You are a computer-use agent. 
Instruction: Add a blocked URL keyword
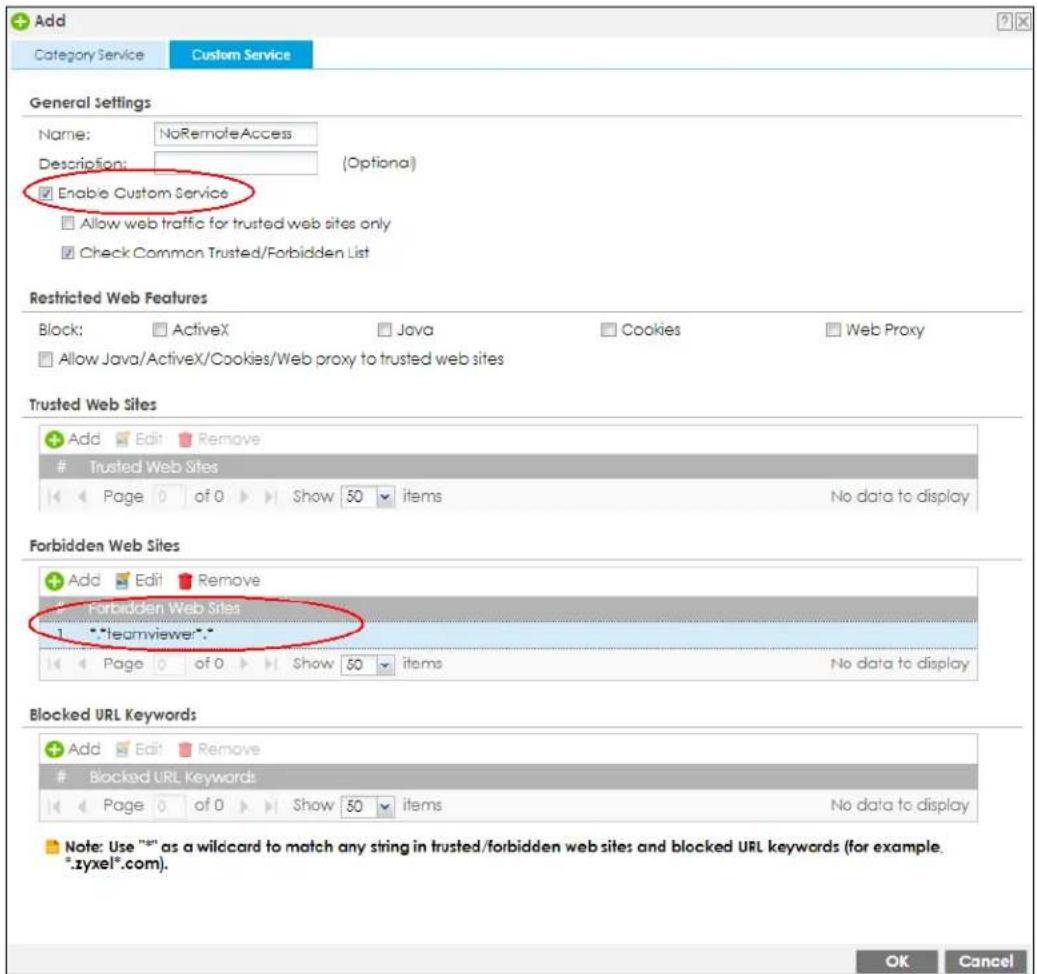pos(73,749)
